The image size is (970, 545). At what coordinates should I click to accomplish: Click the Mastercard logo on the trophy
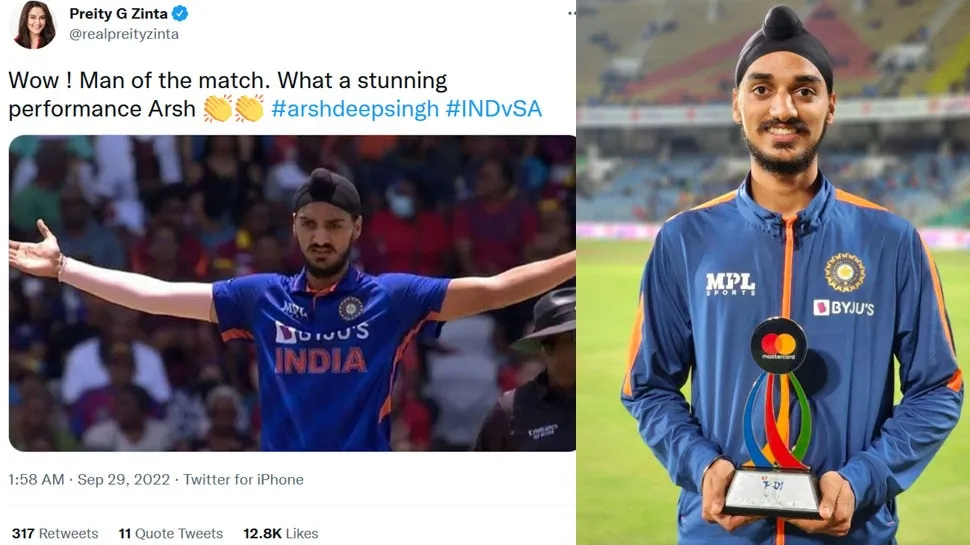778,345
